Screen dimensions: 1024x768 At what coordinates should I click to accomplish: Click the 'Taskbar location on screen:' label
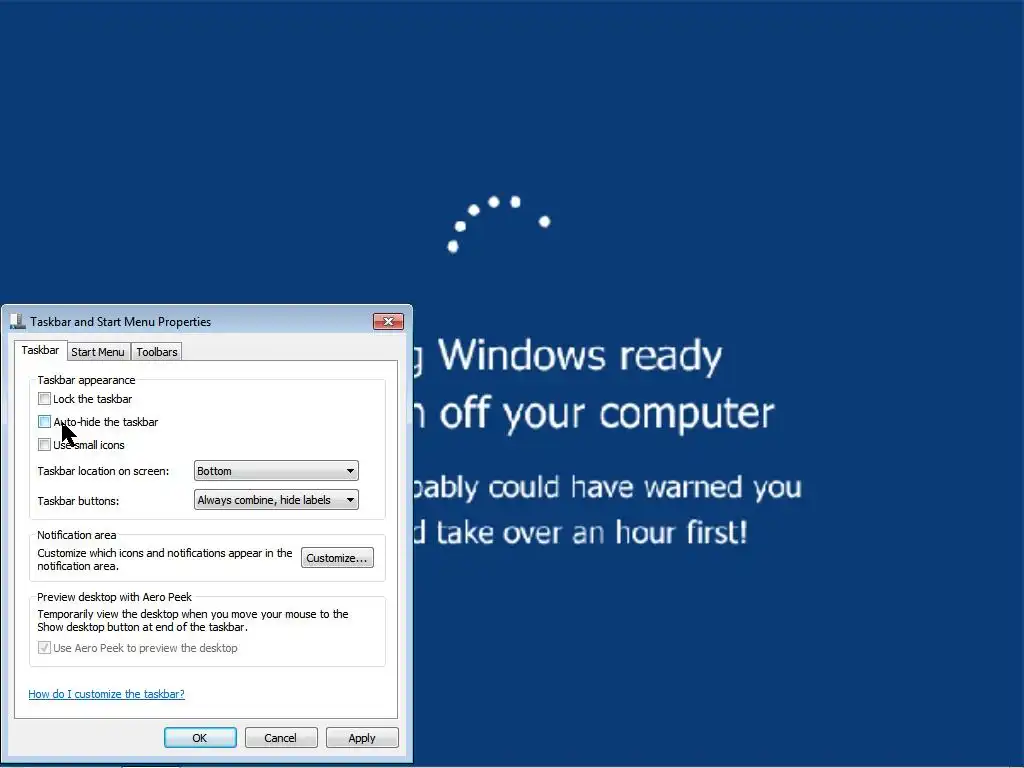click(103, 471)
